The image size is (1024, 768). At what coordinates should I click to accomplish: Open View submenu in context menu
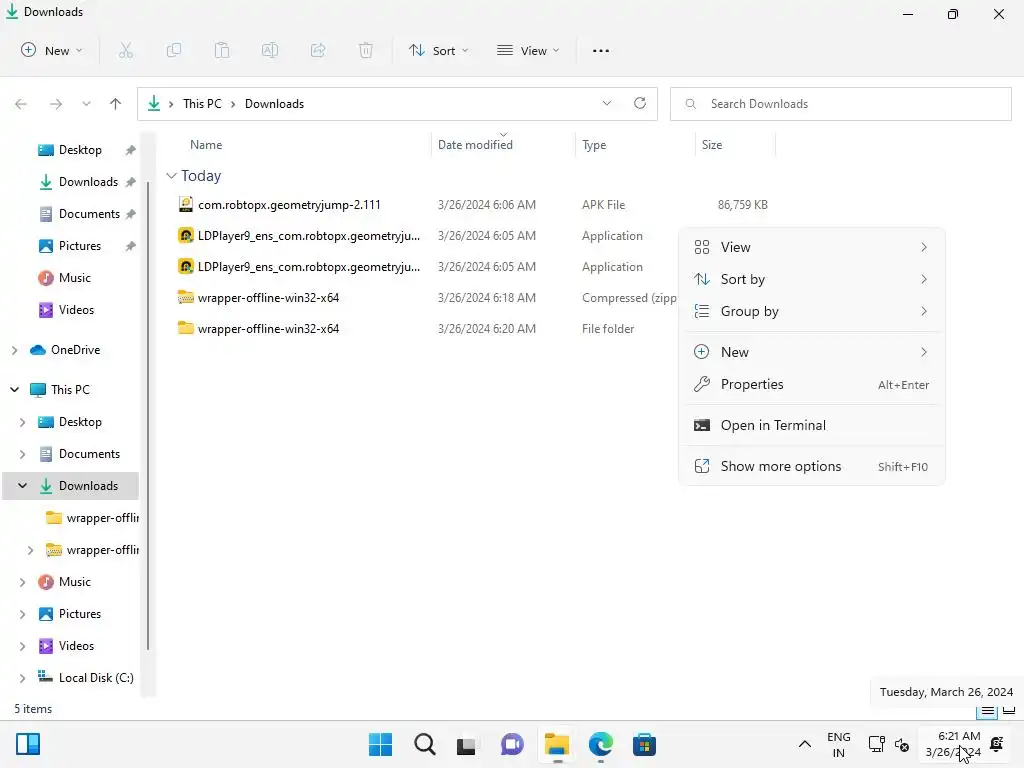pyautogui.click(x=811, y=247)
